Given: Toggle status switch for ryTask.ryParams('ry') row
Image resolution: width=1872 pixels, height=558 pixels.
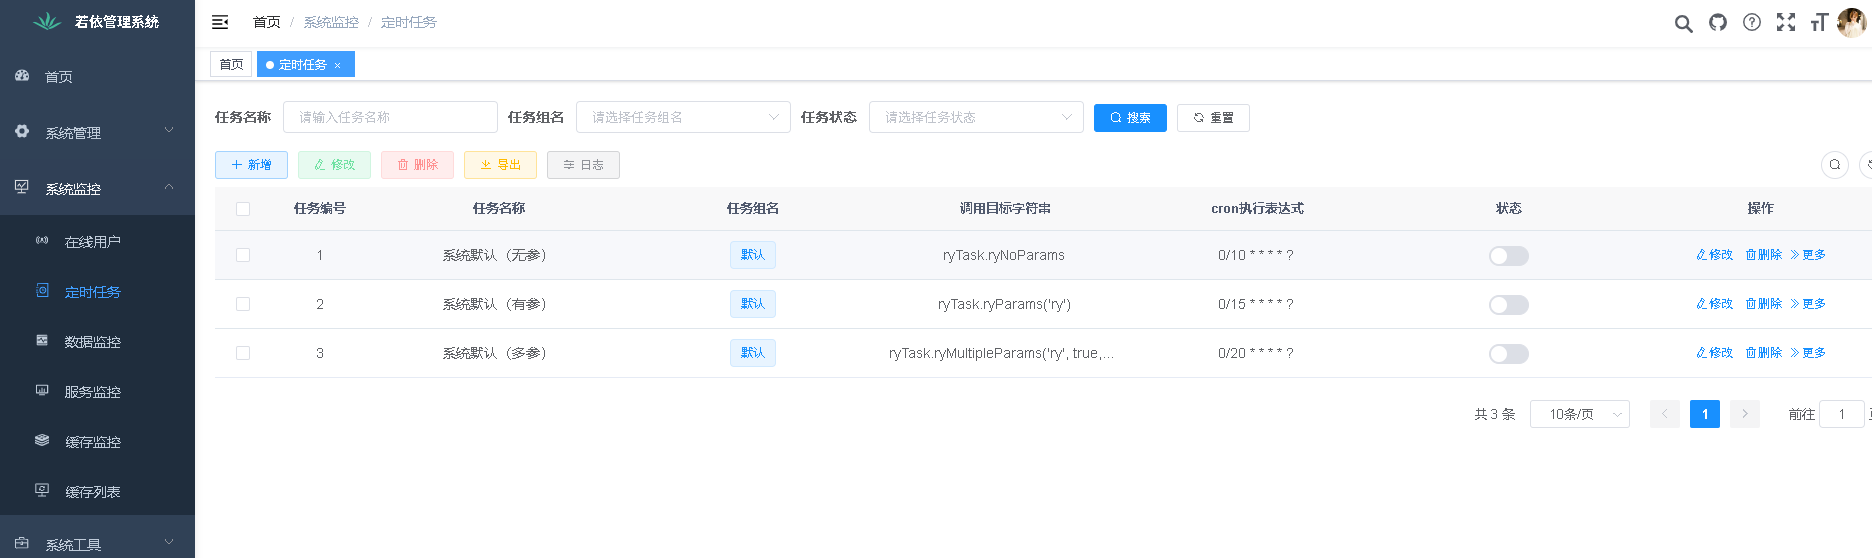Looking at the screenshot, I should click(1508, 305).
